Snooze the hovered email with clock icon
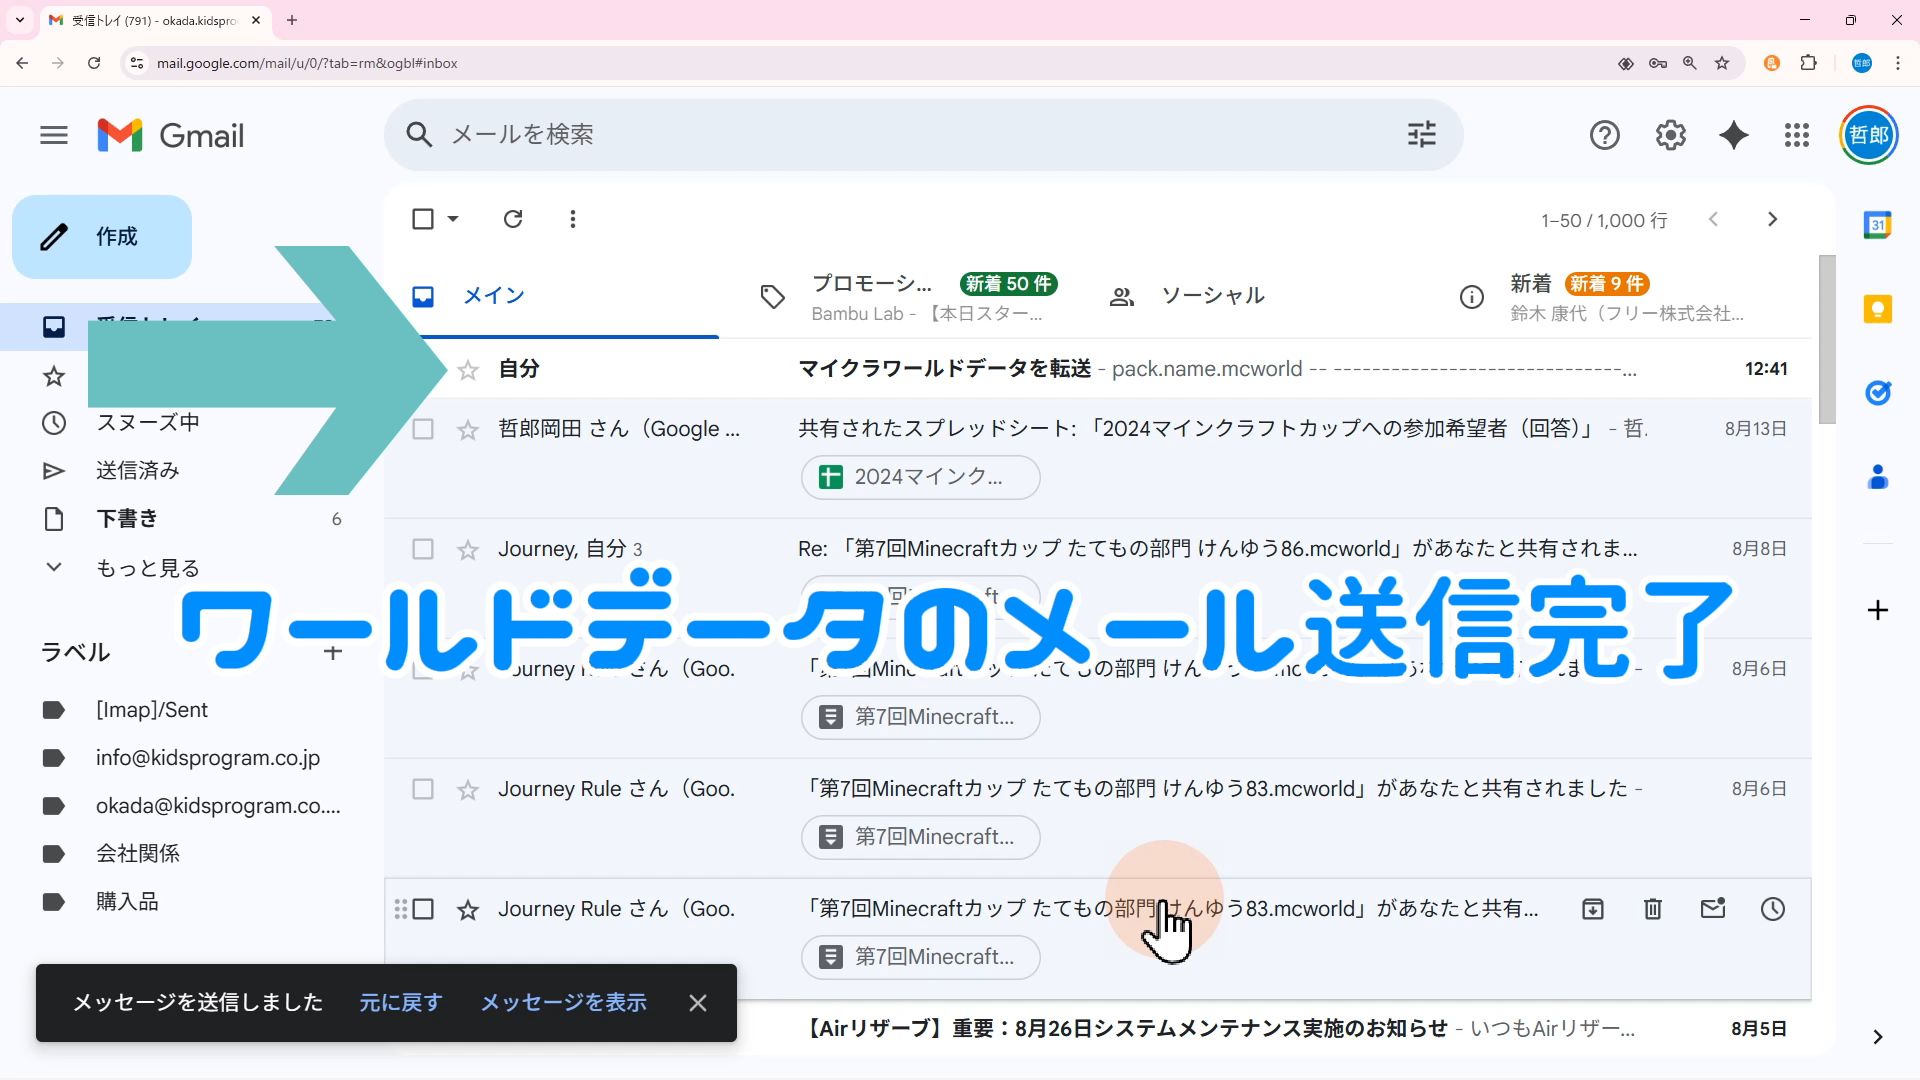Viewport: 1920px width, 1080px height. (1772, 909)
